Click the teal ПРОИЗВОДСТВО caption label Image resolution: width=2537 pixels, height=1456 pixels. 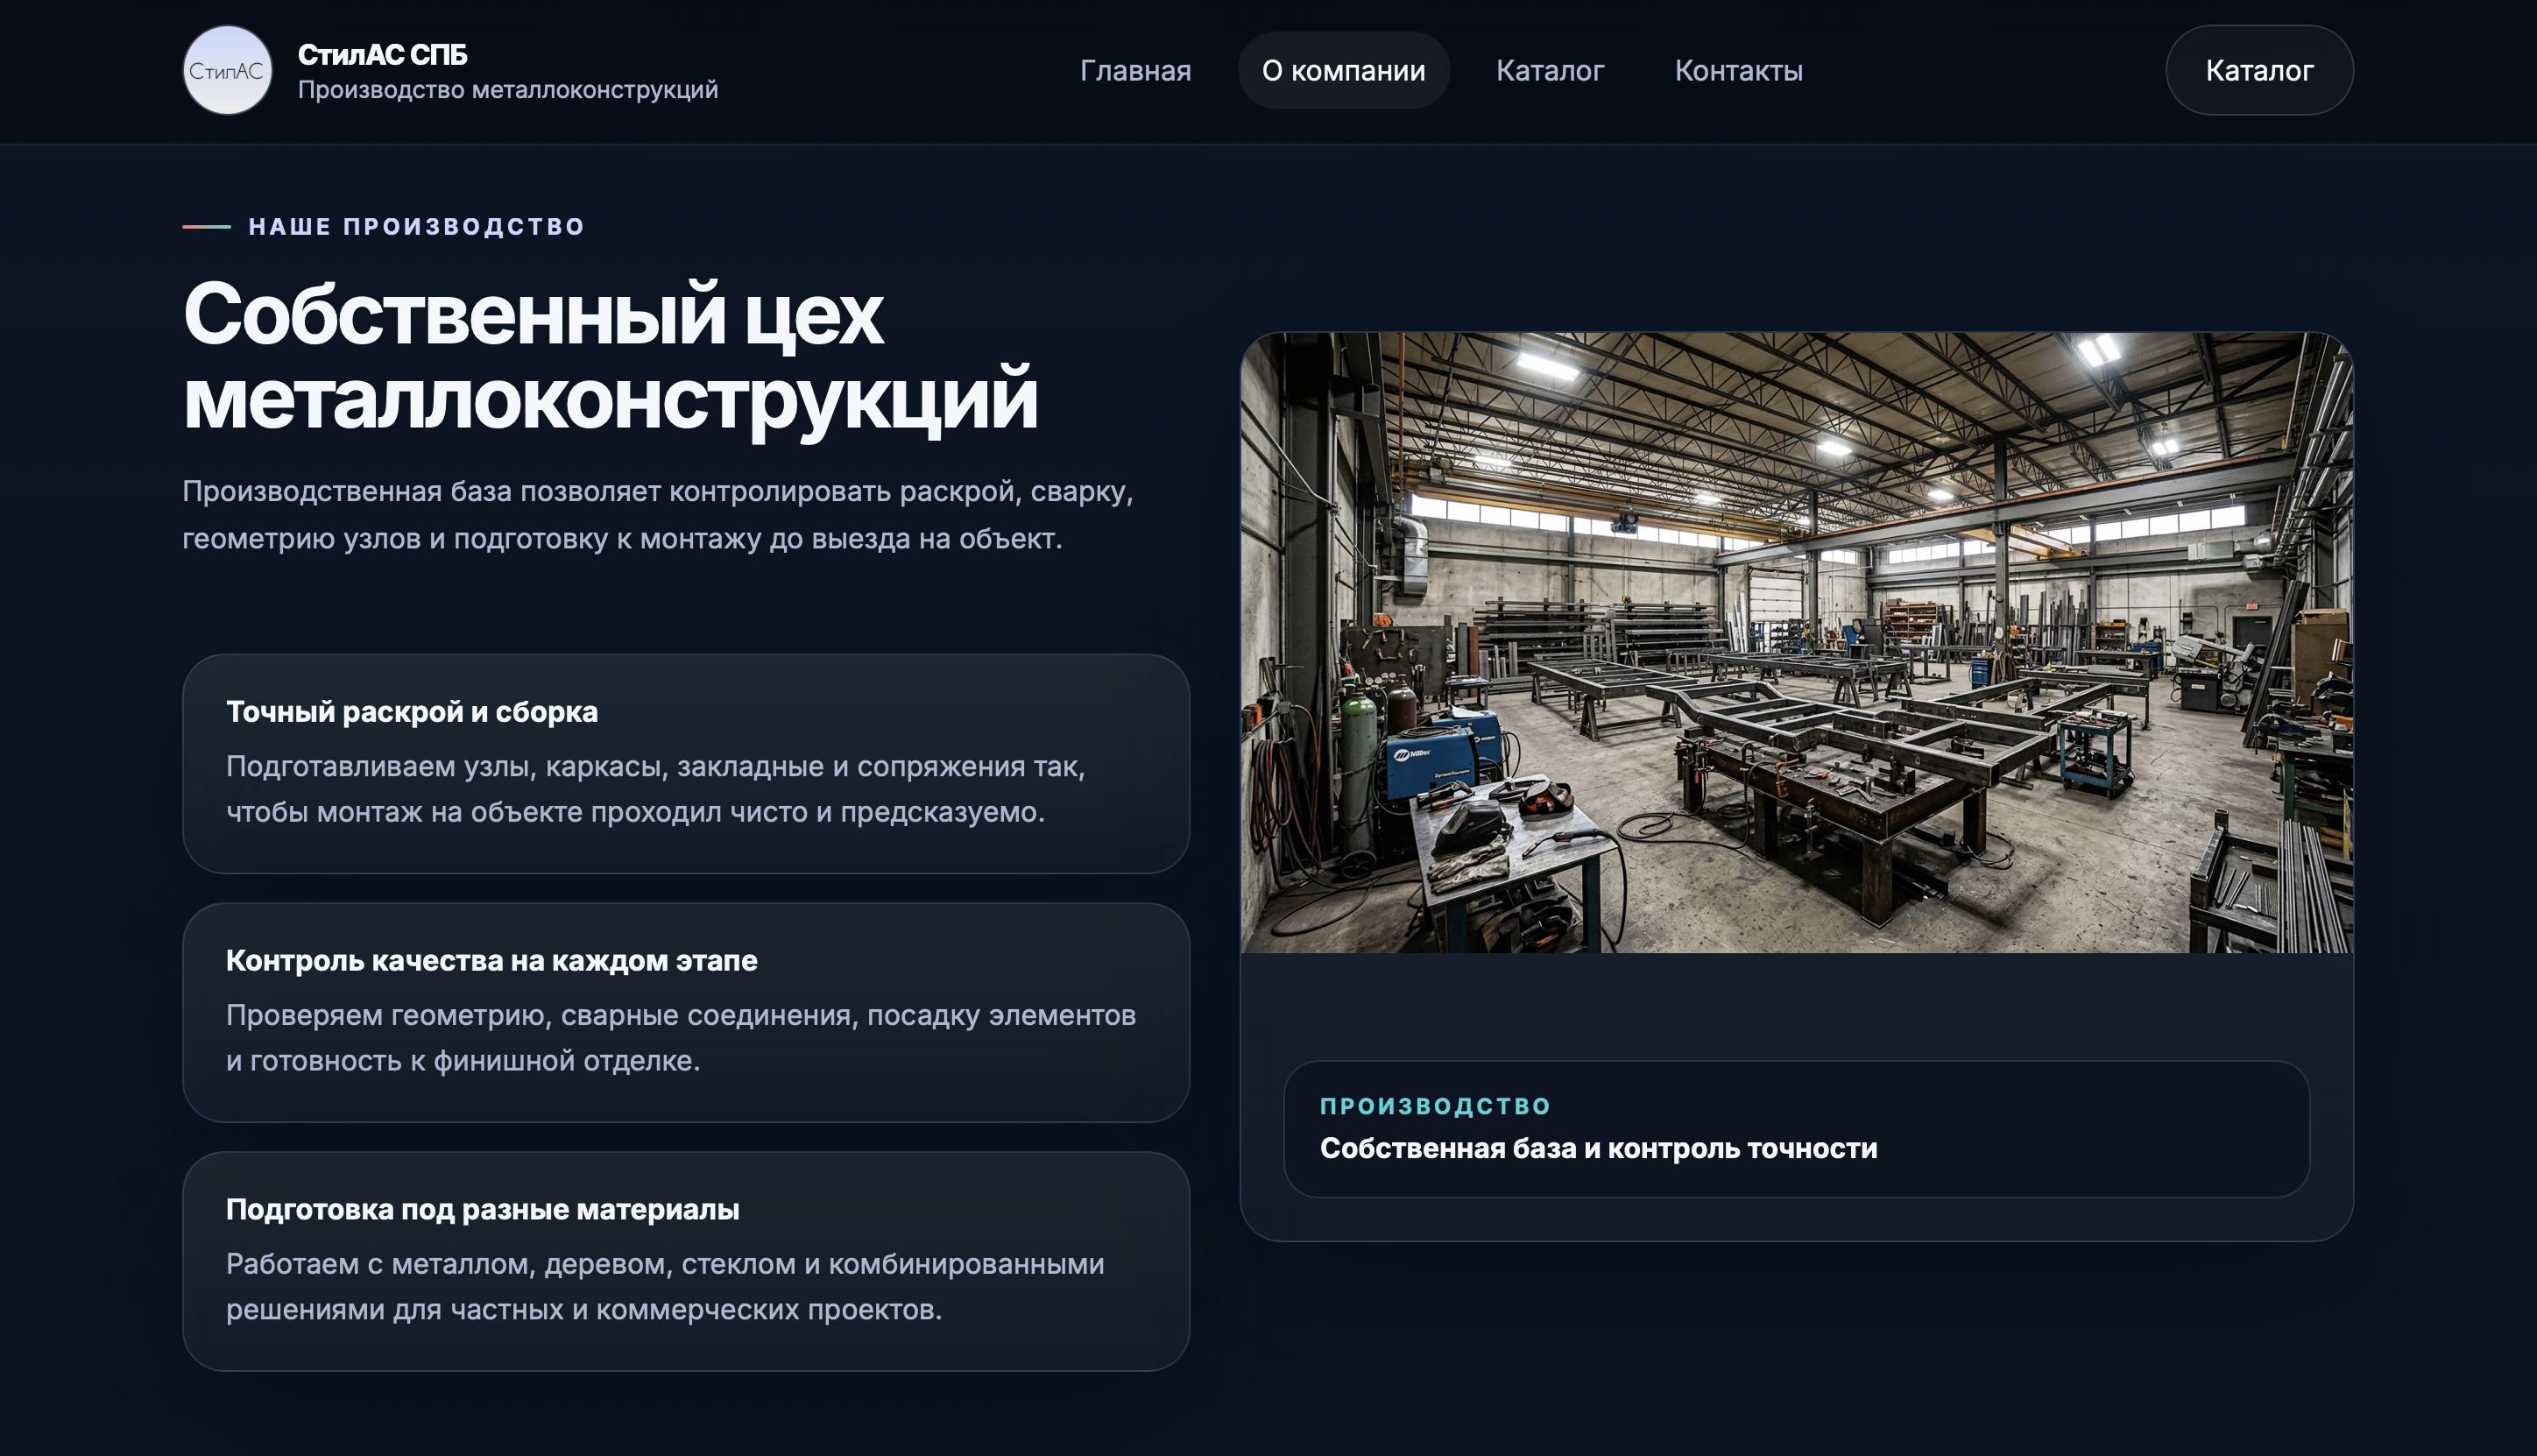[x=1435, y=1106]
